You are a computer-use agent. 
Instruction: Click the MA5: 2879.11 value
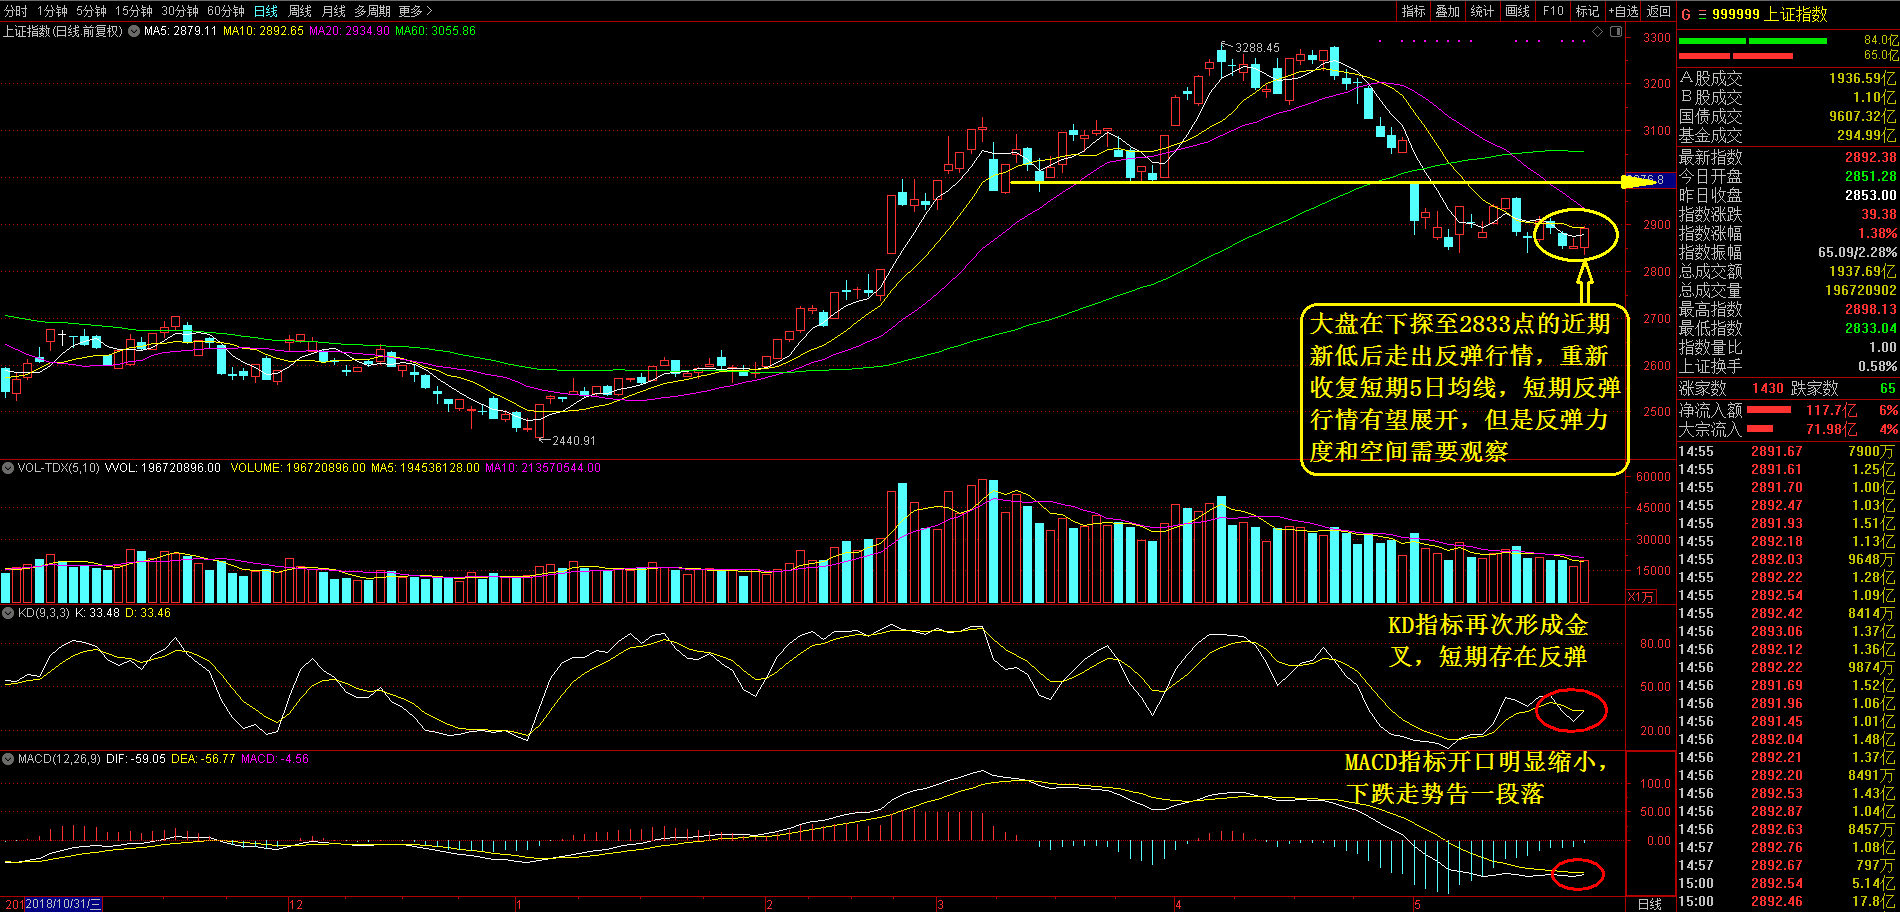point(181,31)
